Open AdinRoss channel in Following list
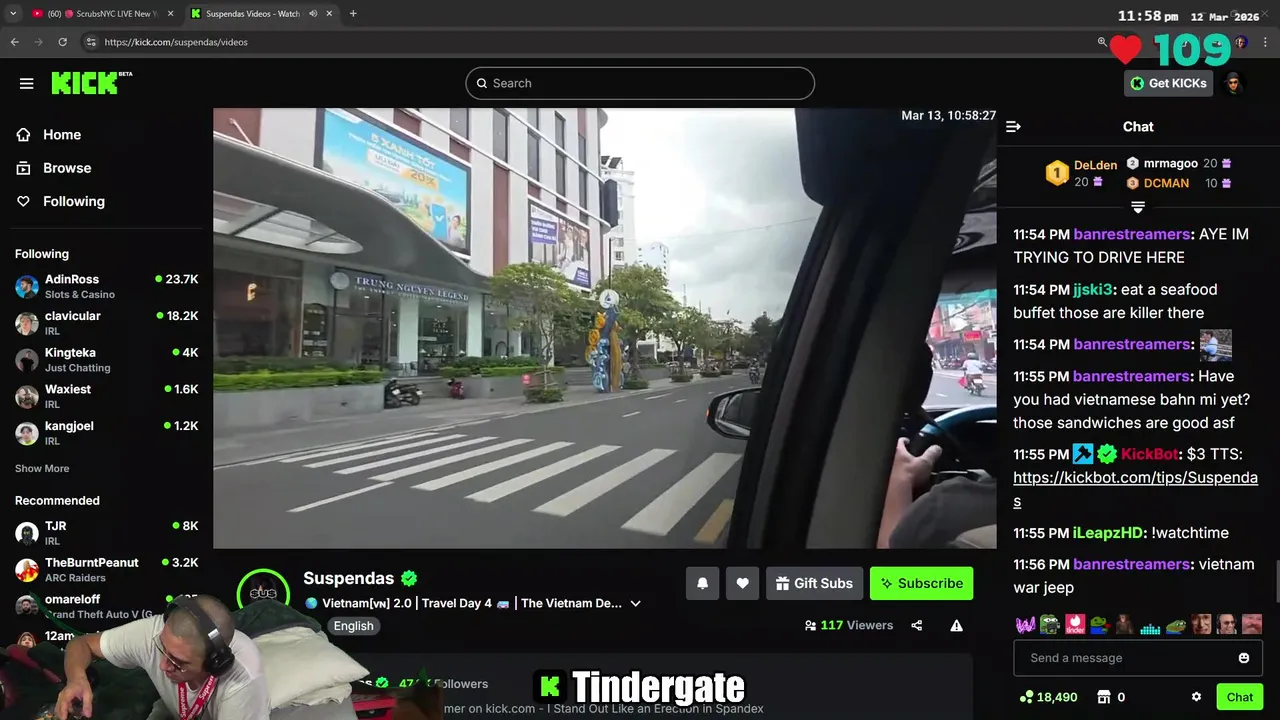Viewport: 1280px width, 720px height. (x=106, y=286)
